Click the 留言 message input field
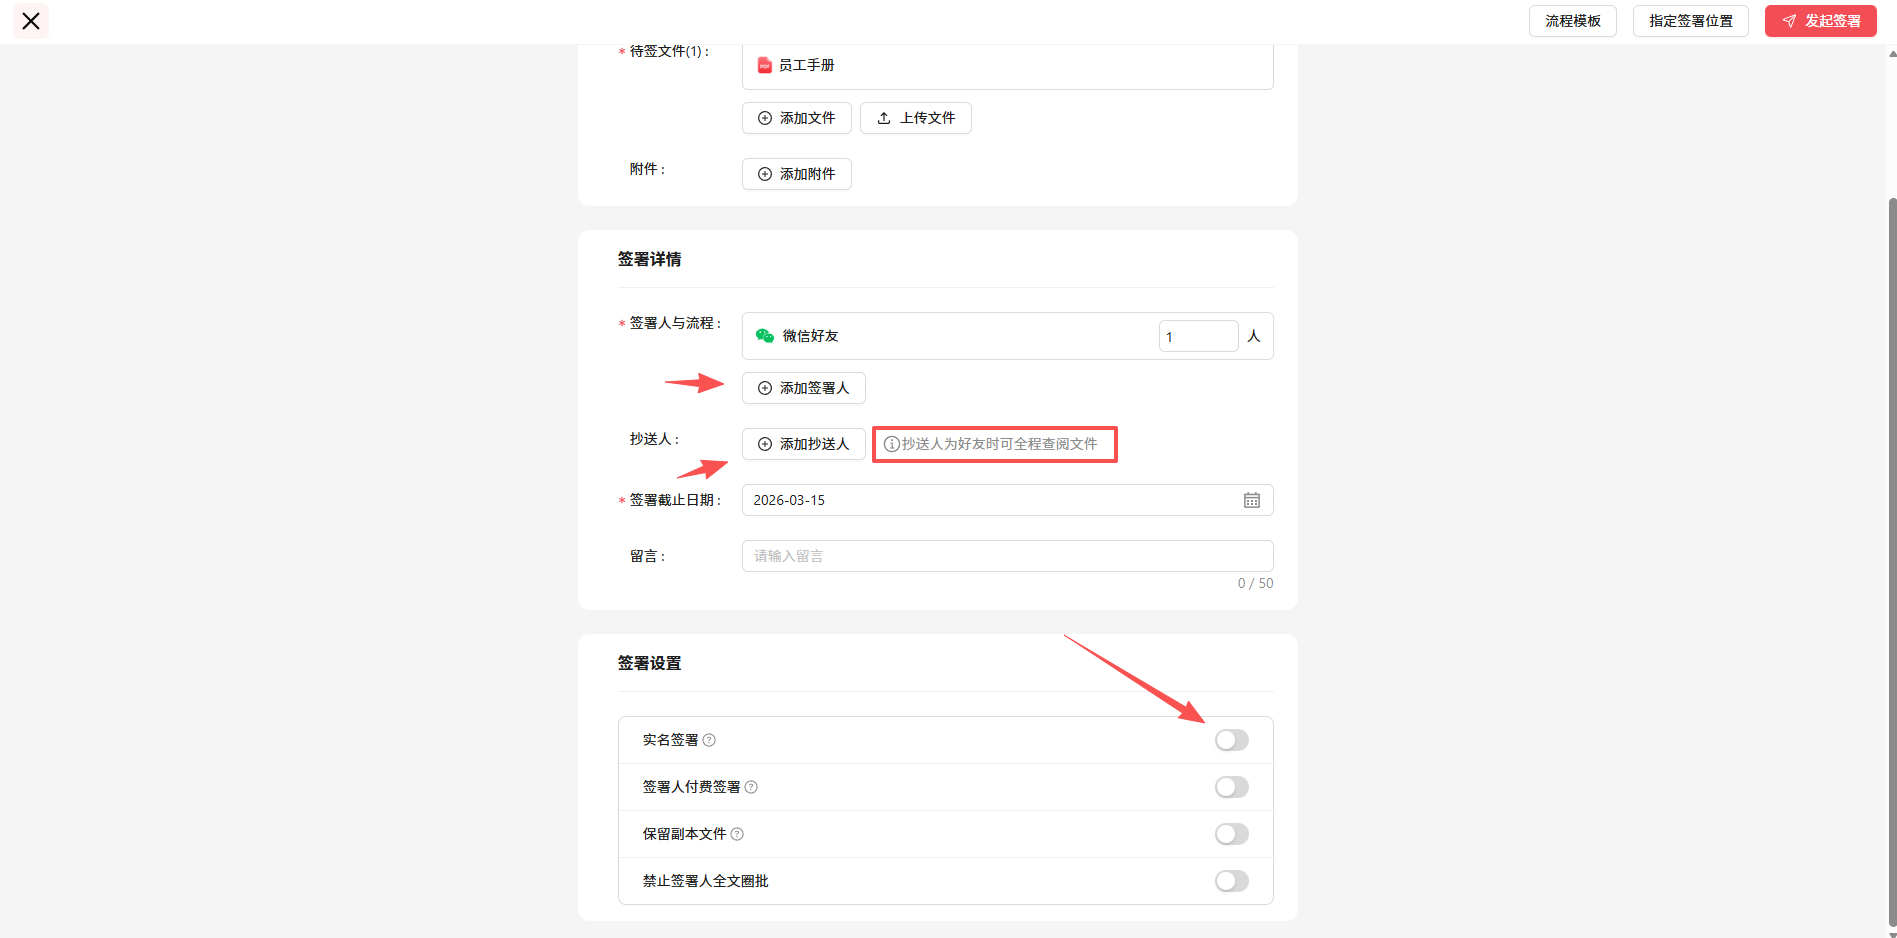Image resolution: width=1897 pixels, height=938 pixels. point(1006,556)
